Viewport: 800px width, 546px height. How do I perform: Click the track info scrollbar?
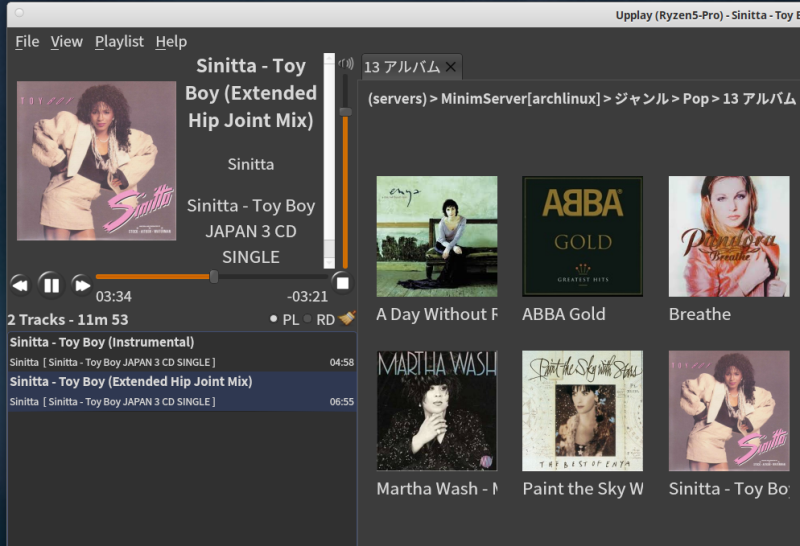pyautogui.click(x=329, y=161)
